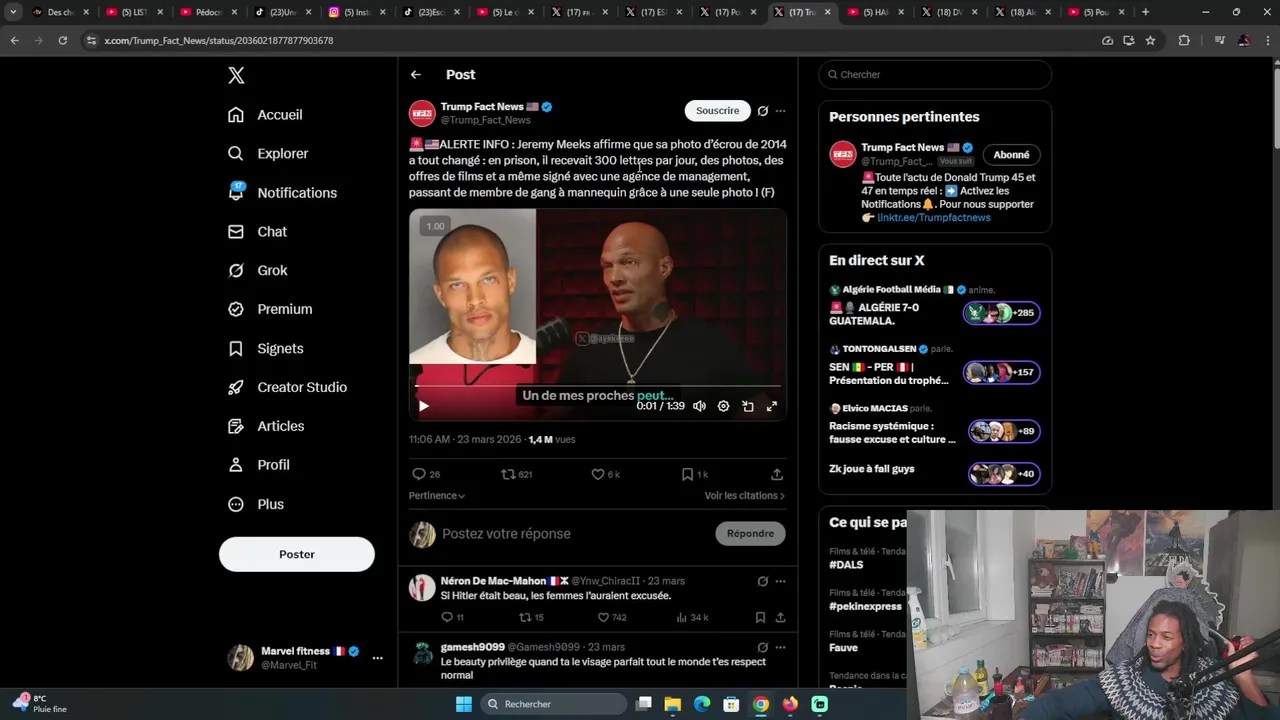Switch to the Pédocr tab

click(x=209, y=12)
